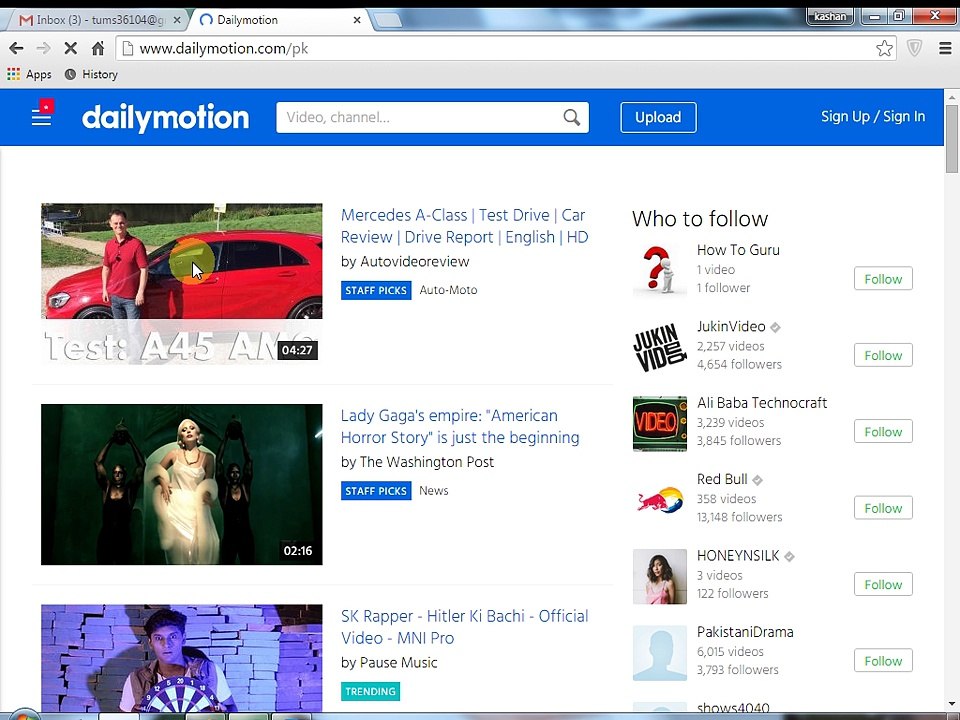Screen dimensions: 960x720
Task: Click the shield extension icon
Action: point(914,48)
